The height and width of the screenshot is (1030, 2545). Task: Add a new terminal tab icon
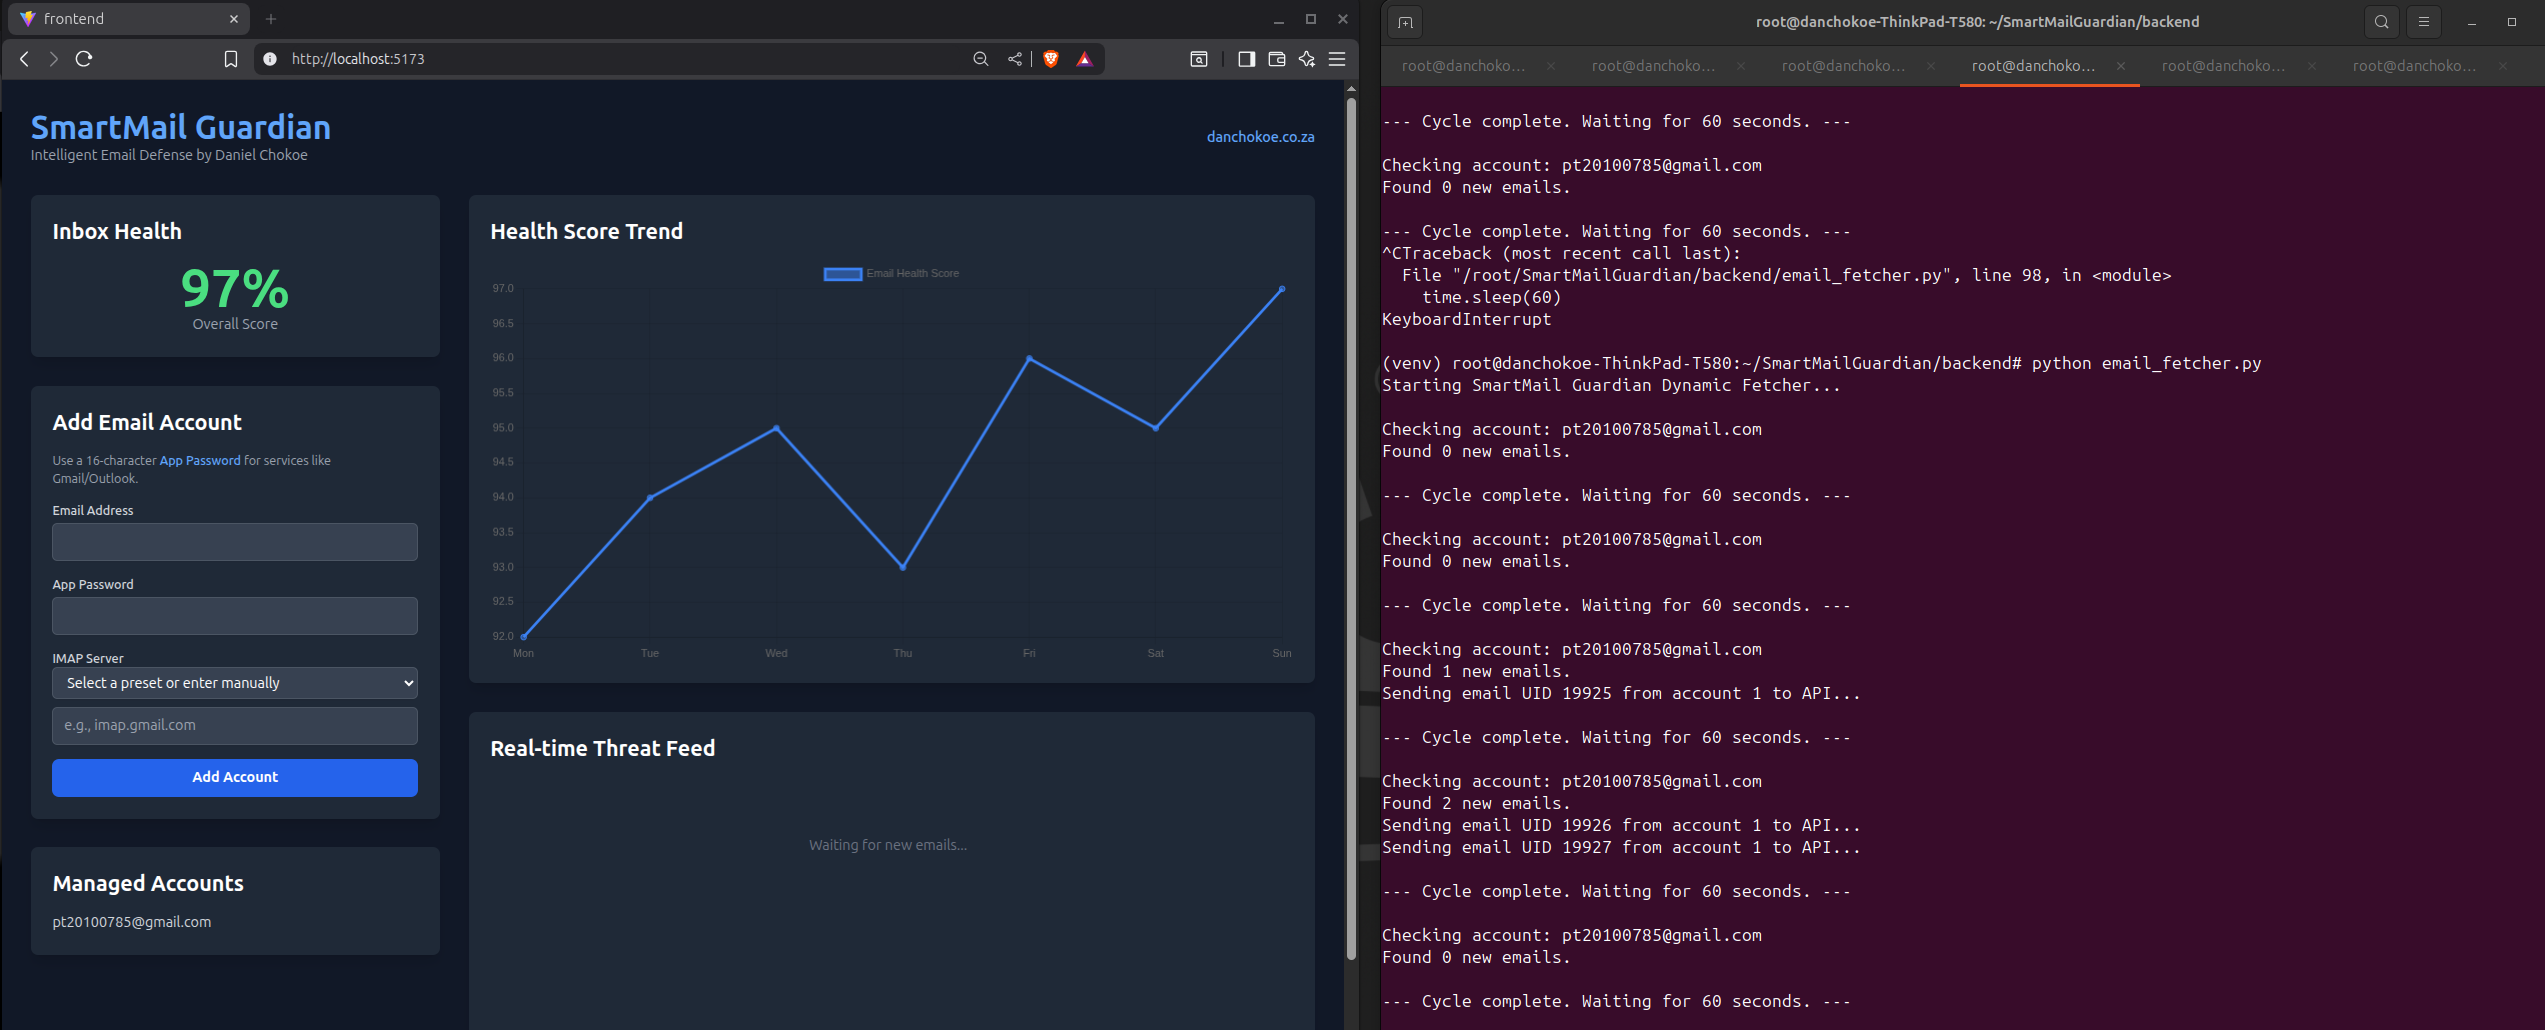[x=1405, y=22]
